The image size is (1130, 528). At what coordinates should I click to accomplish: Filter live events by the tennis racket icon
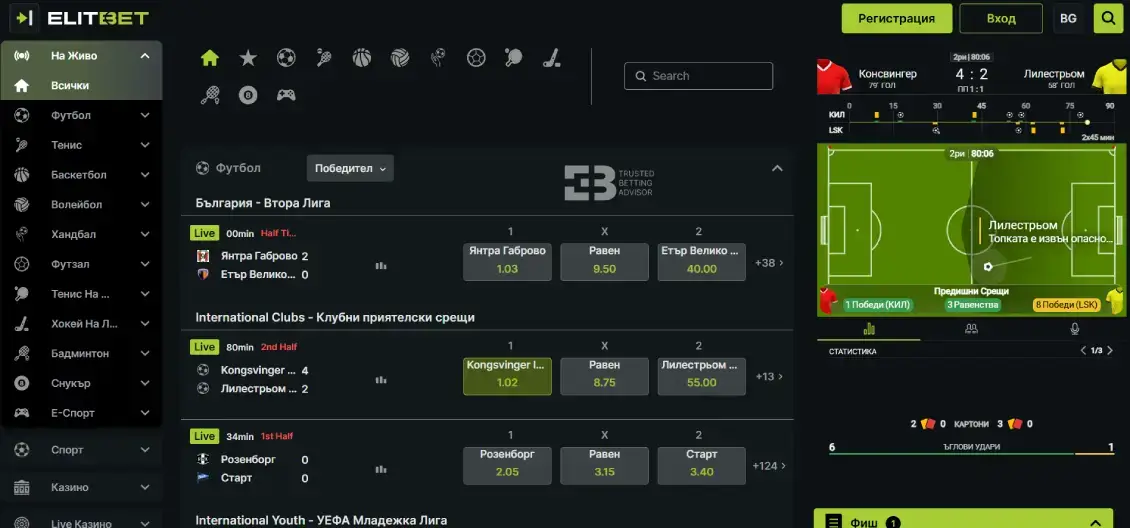pos(324,58)
